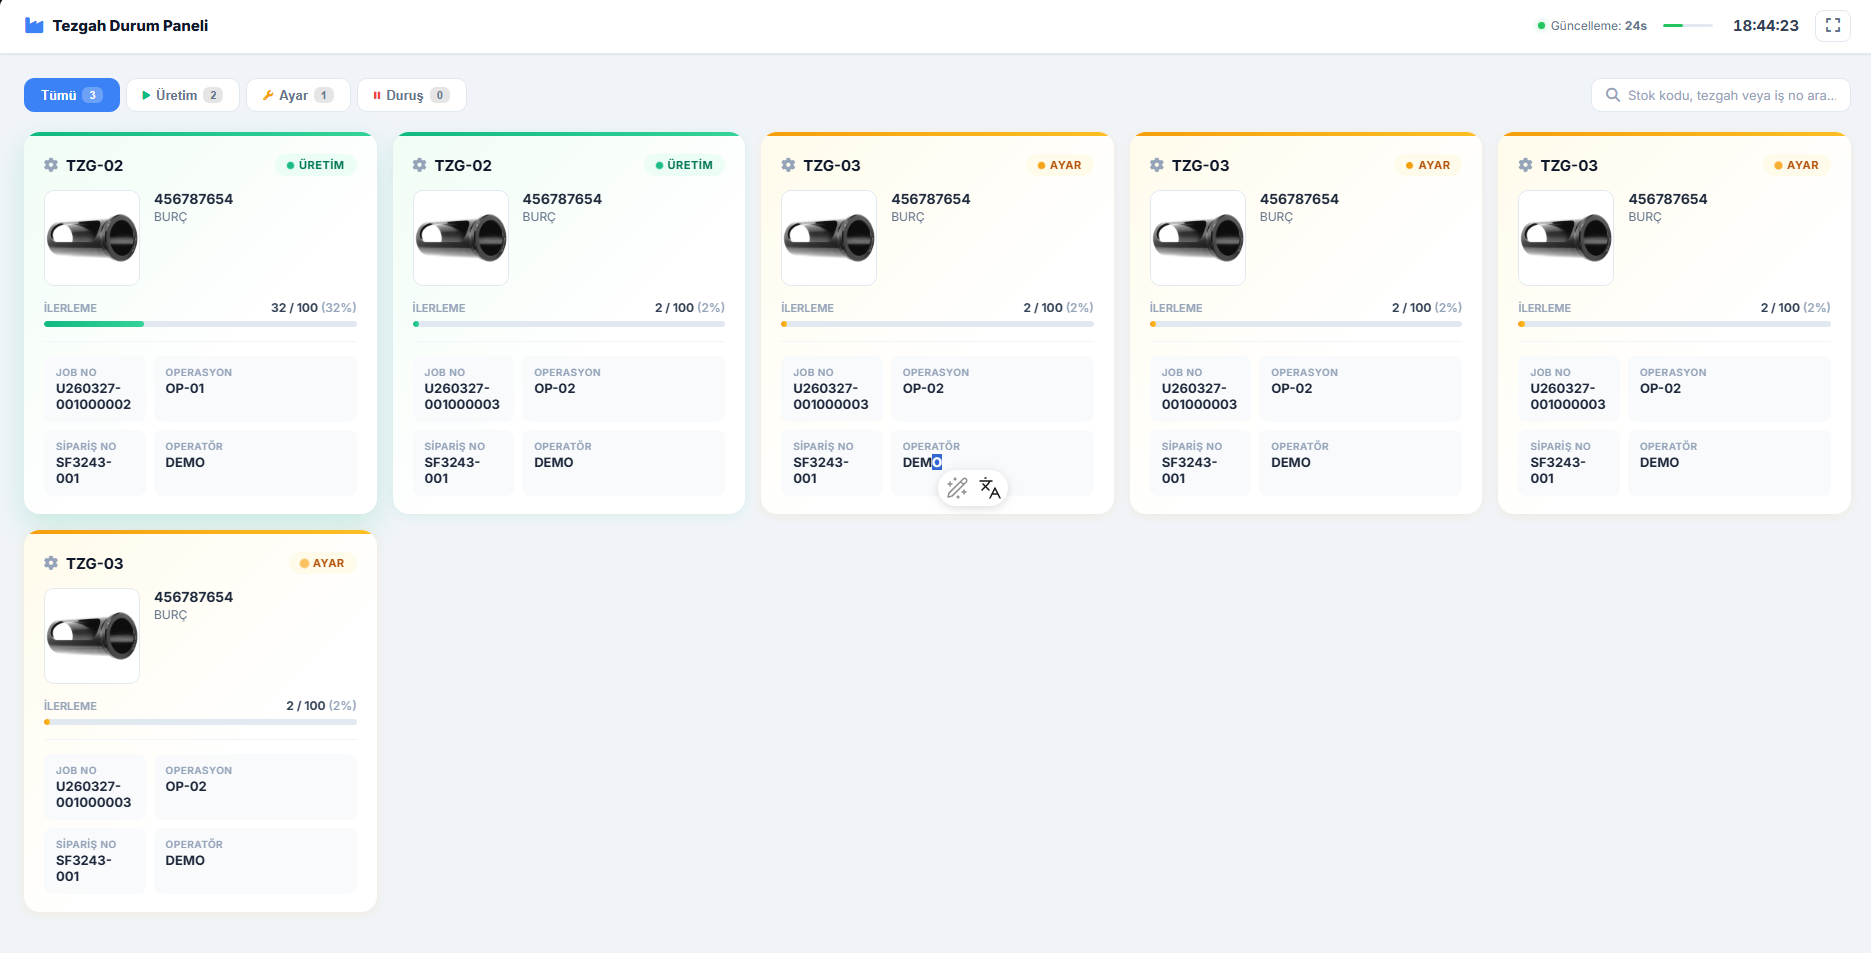This screenshot has width=1871, height=953.
Task: Click progress bar on TZG-02 OP-02 card
Action: pyautogui.click(x=569, y=324)
